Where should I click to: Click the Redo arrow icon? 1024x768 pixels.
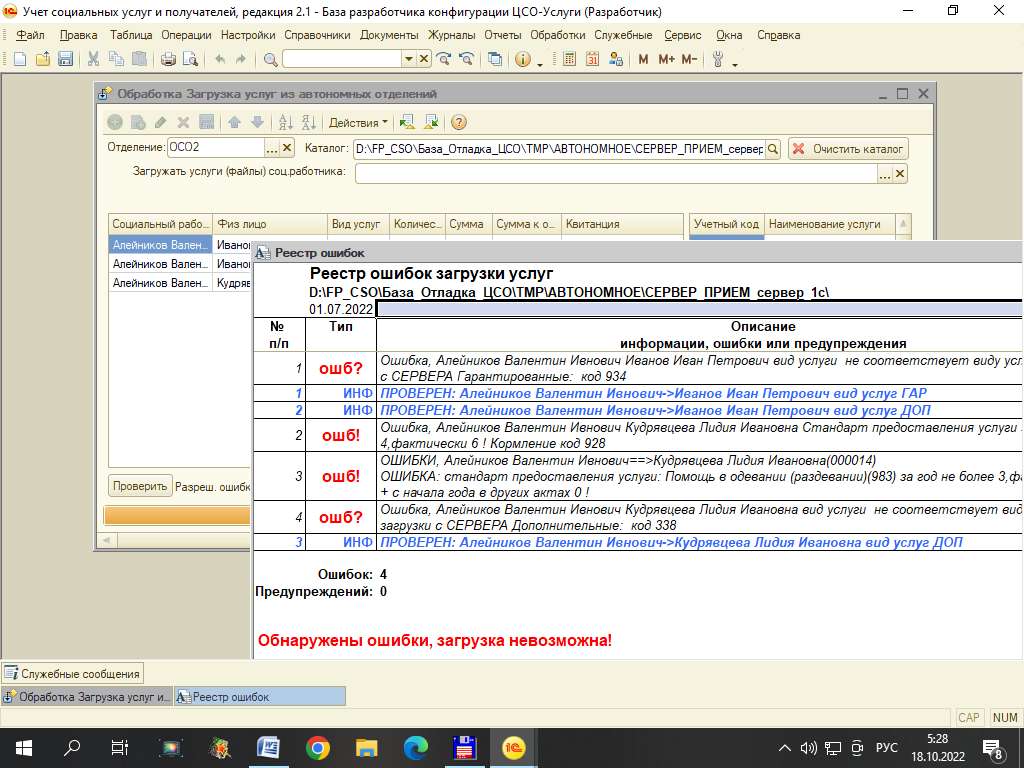[x=240, y=59]
